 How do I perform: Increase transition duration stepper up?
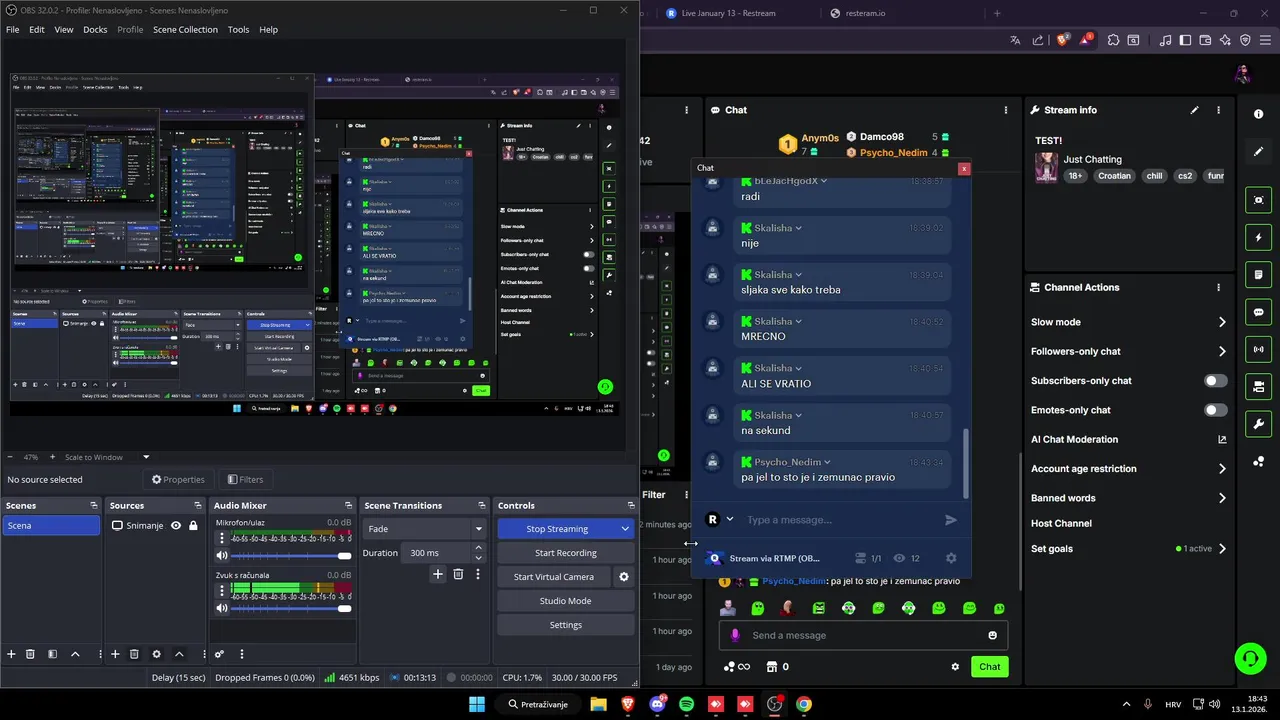click(x=478, y=548)
